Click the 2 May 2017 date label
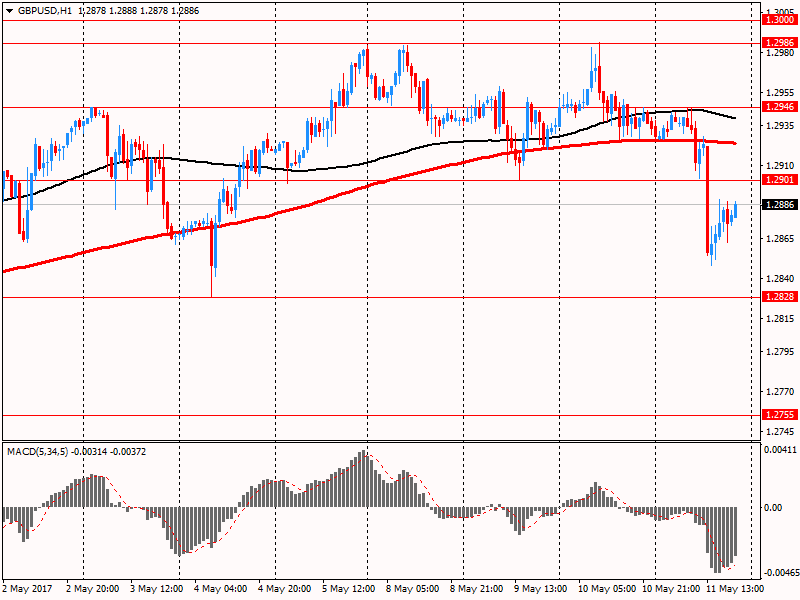Viewport: 800px width, 600px height. [28, 589]
